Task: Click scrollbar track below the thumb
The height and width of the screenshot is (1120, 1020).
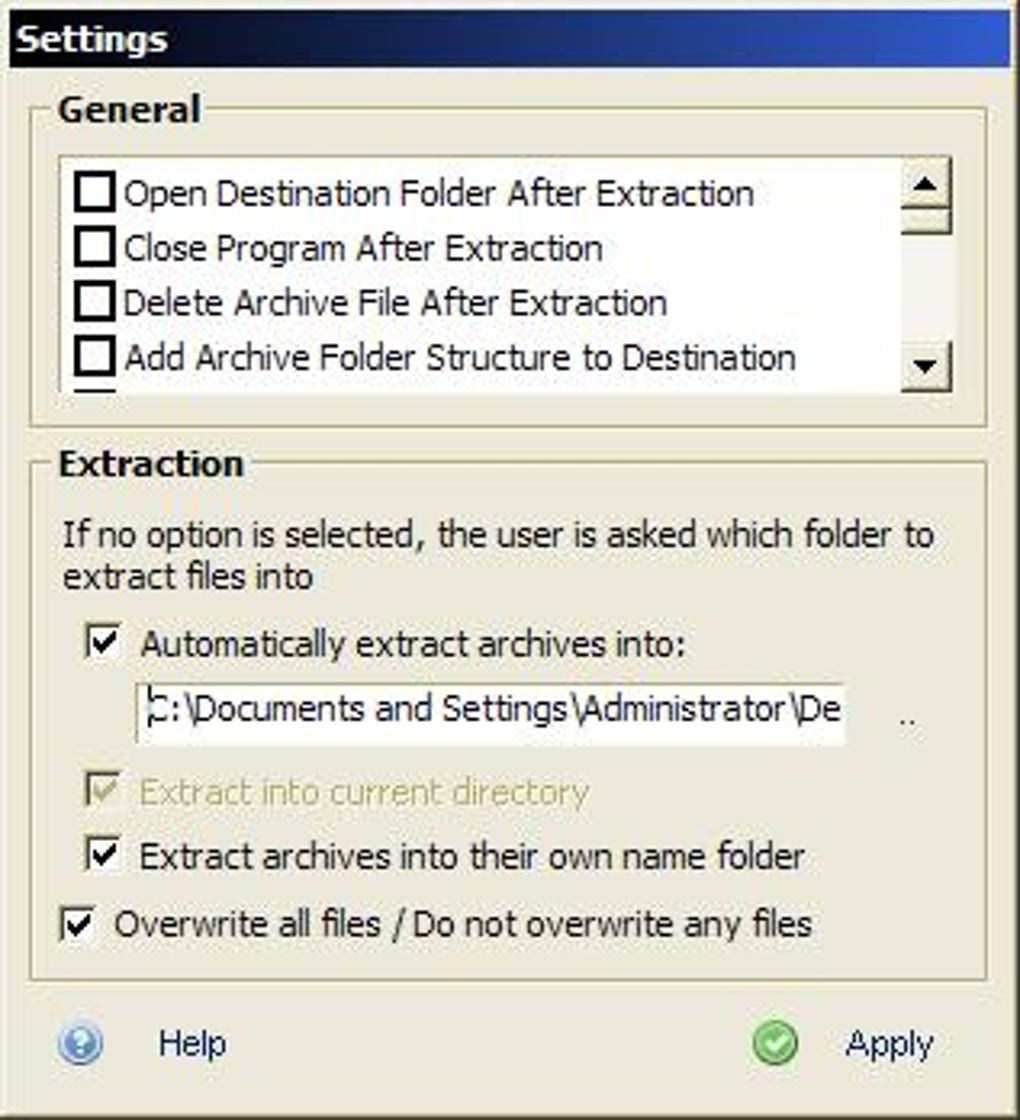Action: pyautogui.click(x=925, y=290)
